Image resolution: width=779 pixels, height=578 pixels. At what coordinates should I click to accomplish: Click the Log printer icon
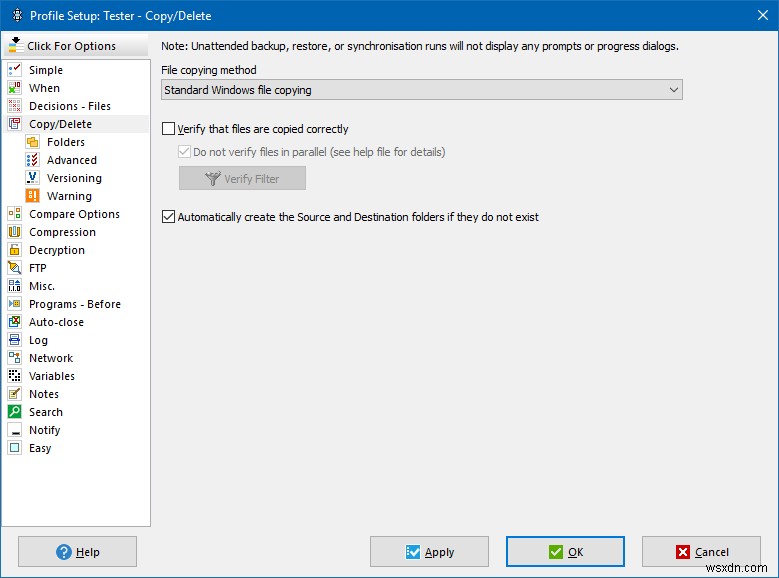coord(15,340)
